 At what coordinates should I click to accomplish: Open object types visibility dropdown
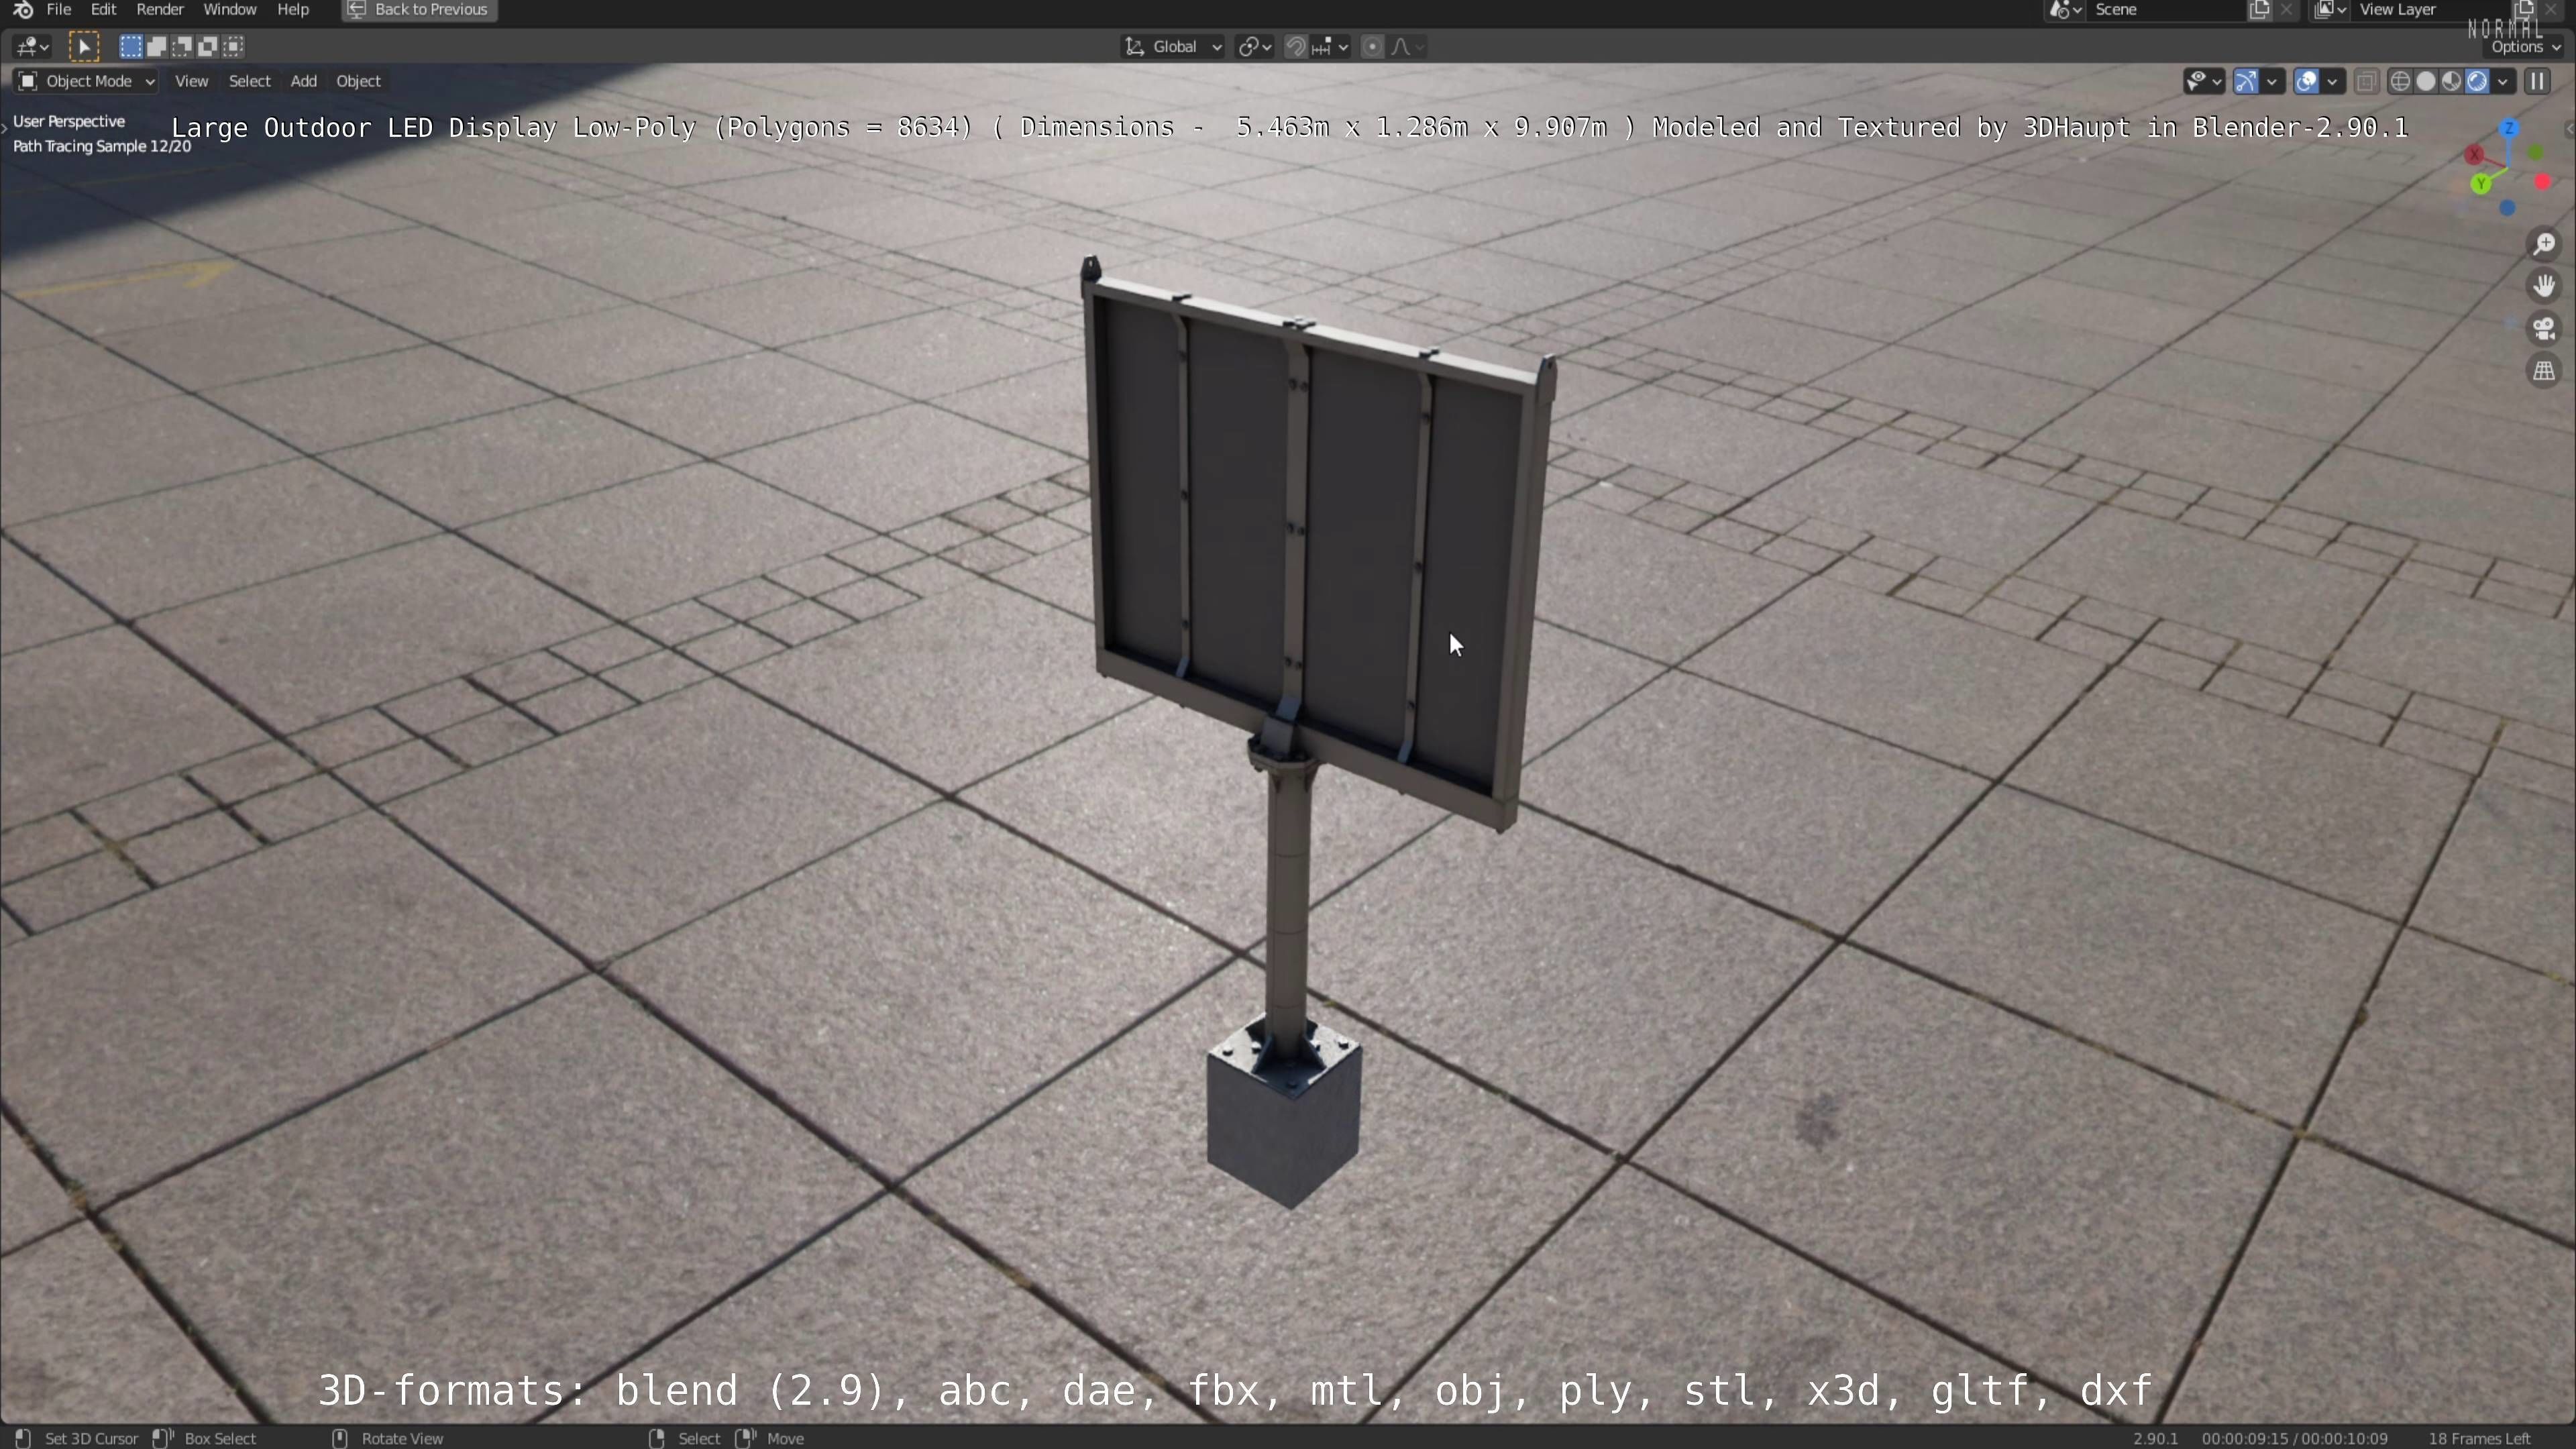(2204, 81)
